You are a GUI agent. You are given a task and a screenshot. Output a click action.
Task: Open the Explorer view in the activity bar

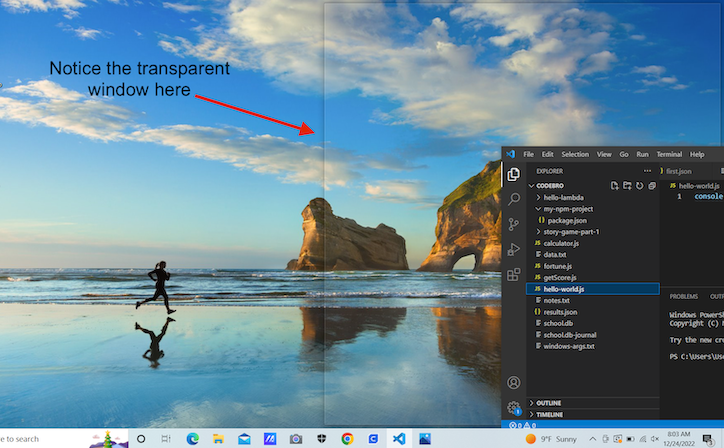click(513, 175)
